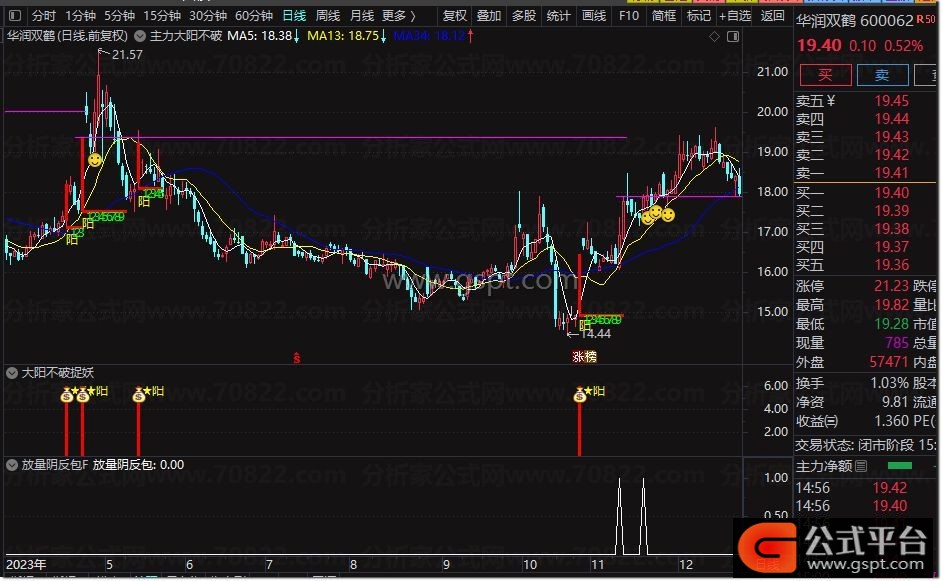Click the diamond icon on chart header
Image resolution: width=943 pixels, height=581 pixels.
[x=714, y=37]
